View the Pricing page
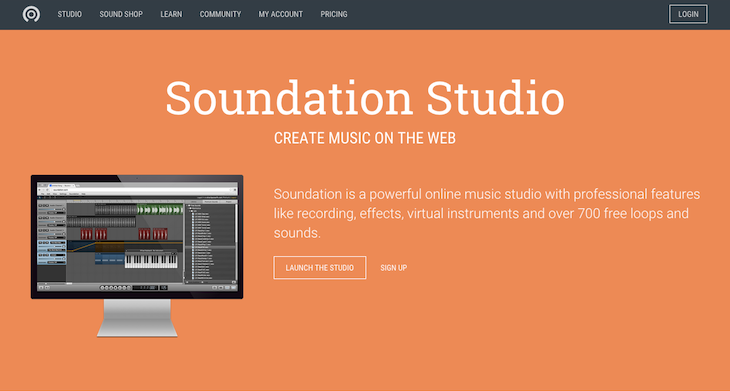 [x=334, y=14]
